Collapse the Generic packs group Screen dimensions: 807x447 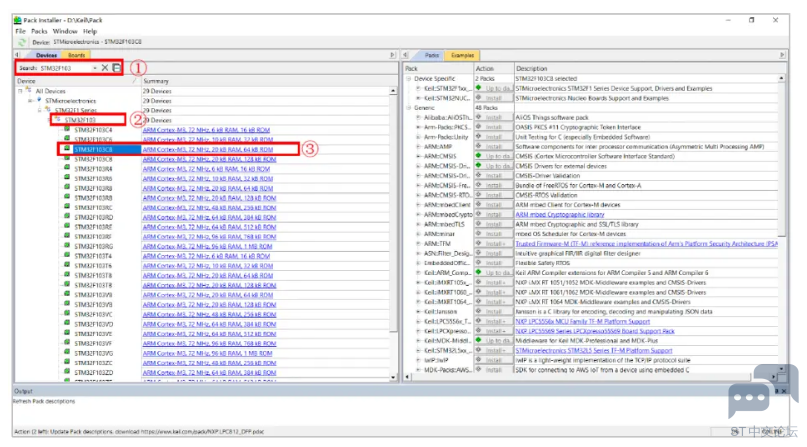pos(409,108)
